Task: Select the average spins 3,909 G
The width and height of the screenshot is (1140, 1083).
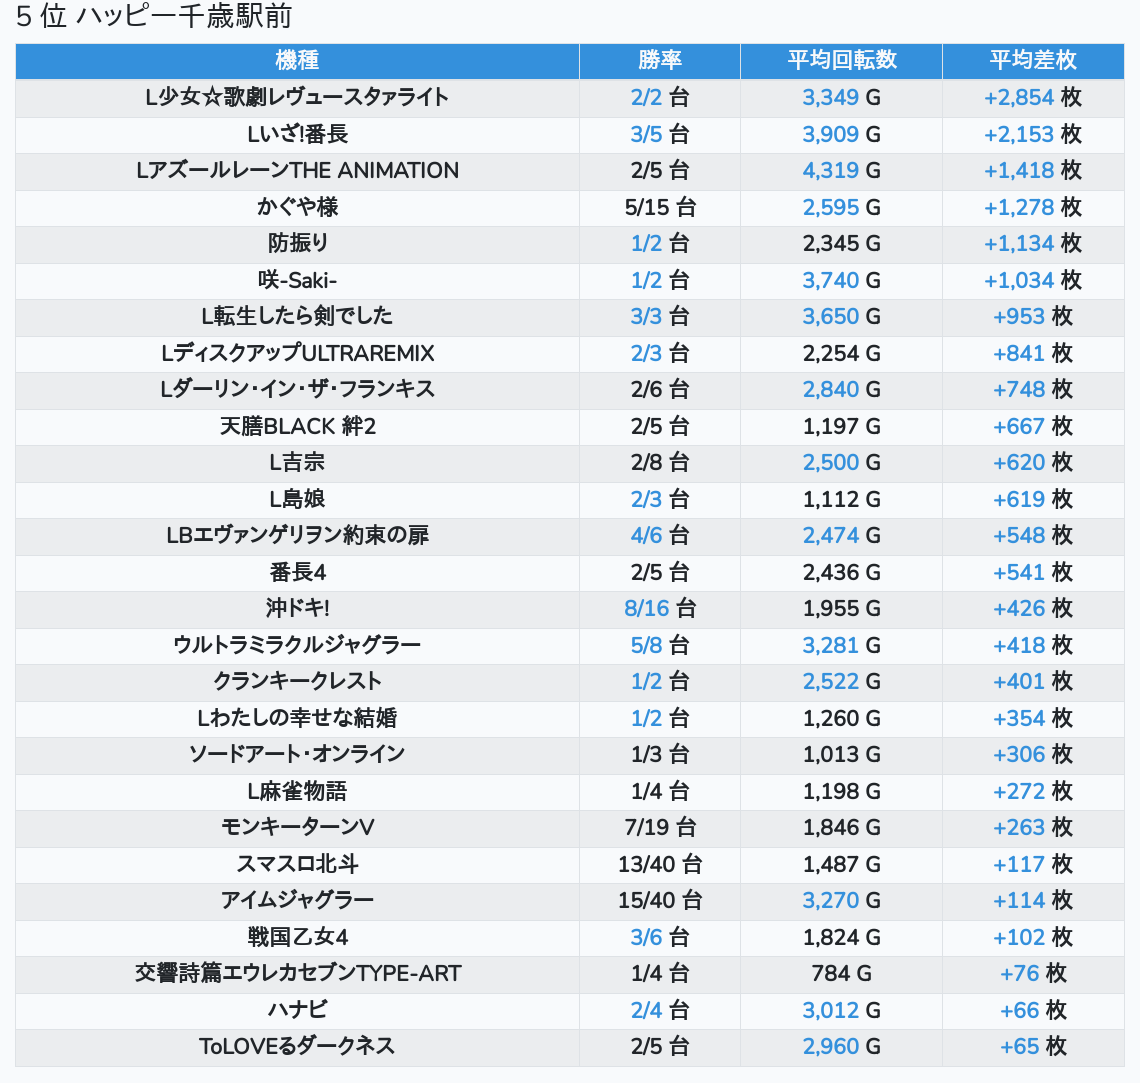Action: pyautogui.click(x=841, y=134)
